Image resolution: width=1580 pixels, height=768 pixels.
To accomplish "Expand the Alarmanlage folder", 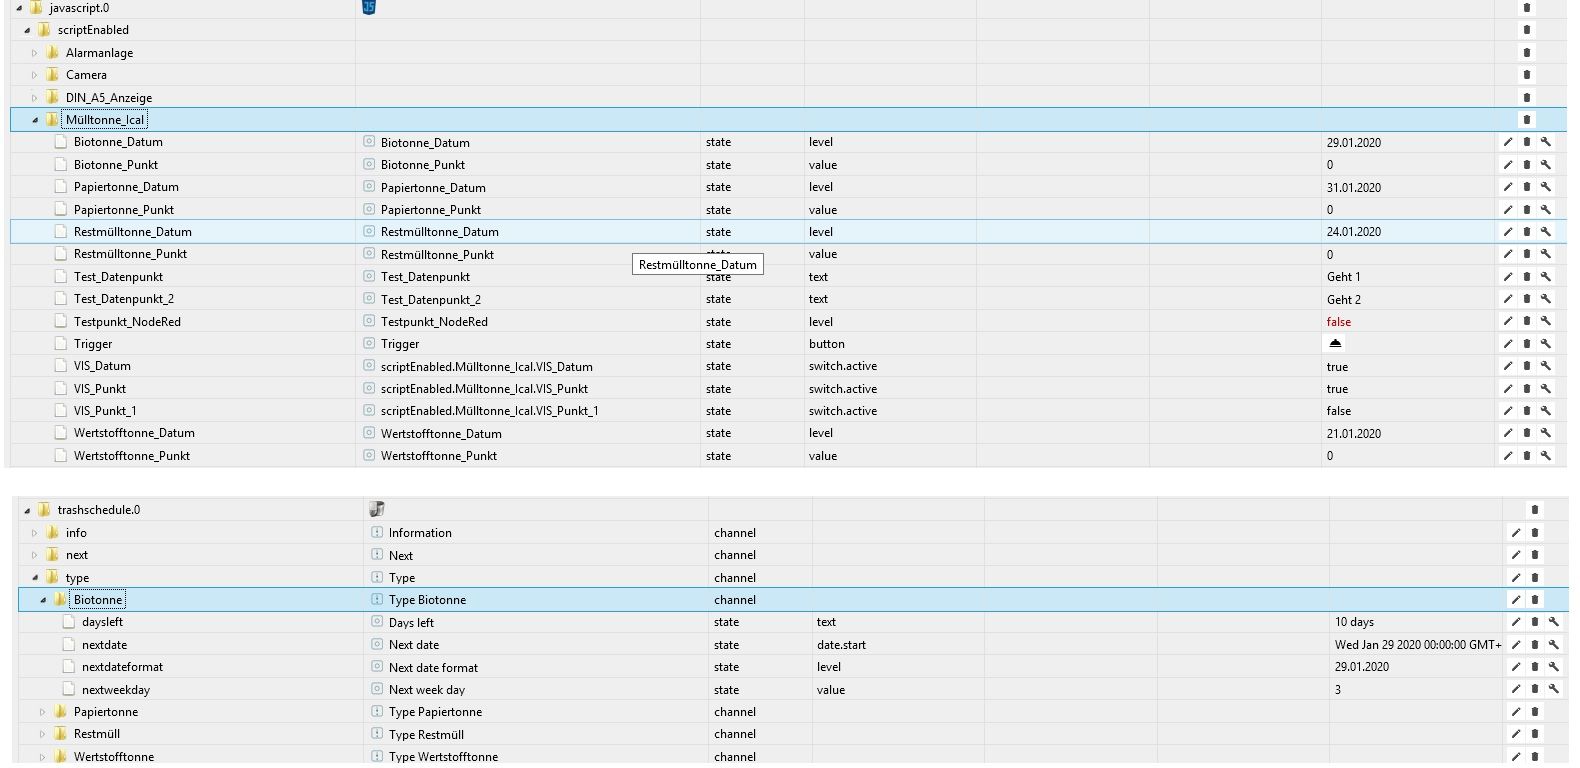I will pos(35,53).
